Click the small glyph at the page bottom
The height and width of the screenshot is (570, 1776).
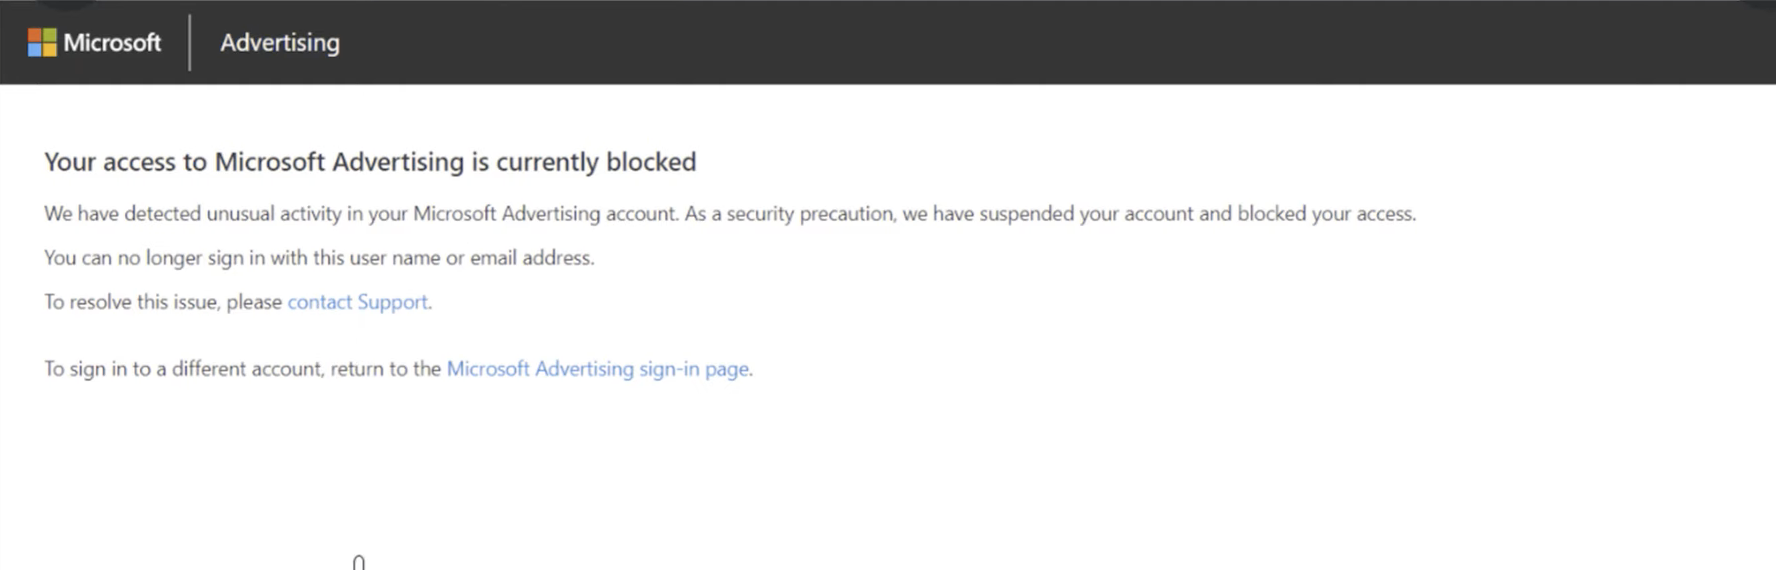point(359,563)
